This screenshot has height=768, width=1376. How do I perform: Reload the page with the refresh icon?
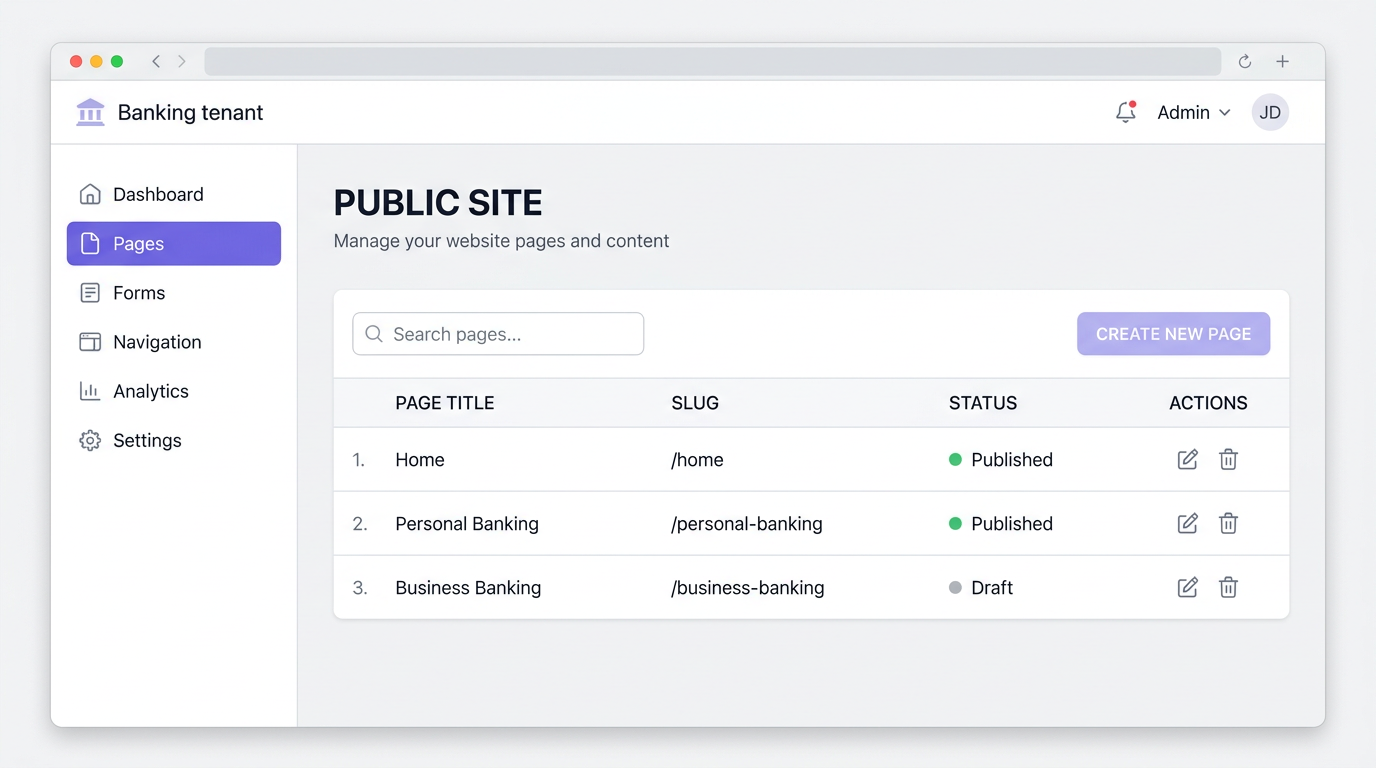pyautogui.click(x=1245, y=62)
